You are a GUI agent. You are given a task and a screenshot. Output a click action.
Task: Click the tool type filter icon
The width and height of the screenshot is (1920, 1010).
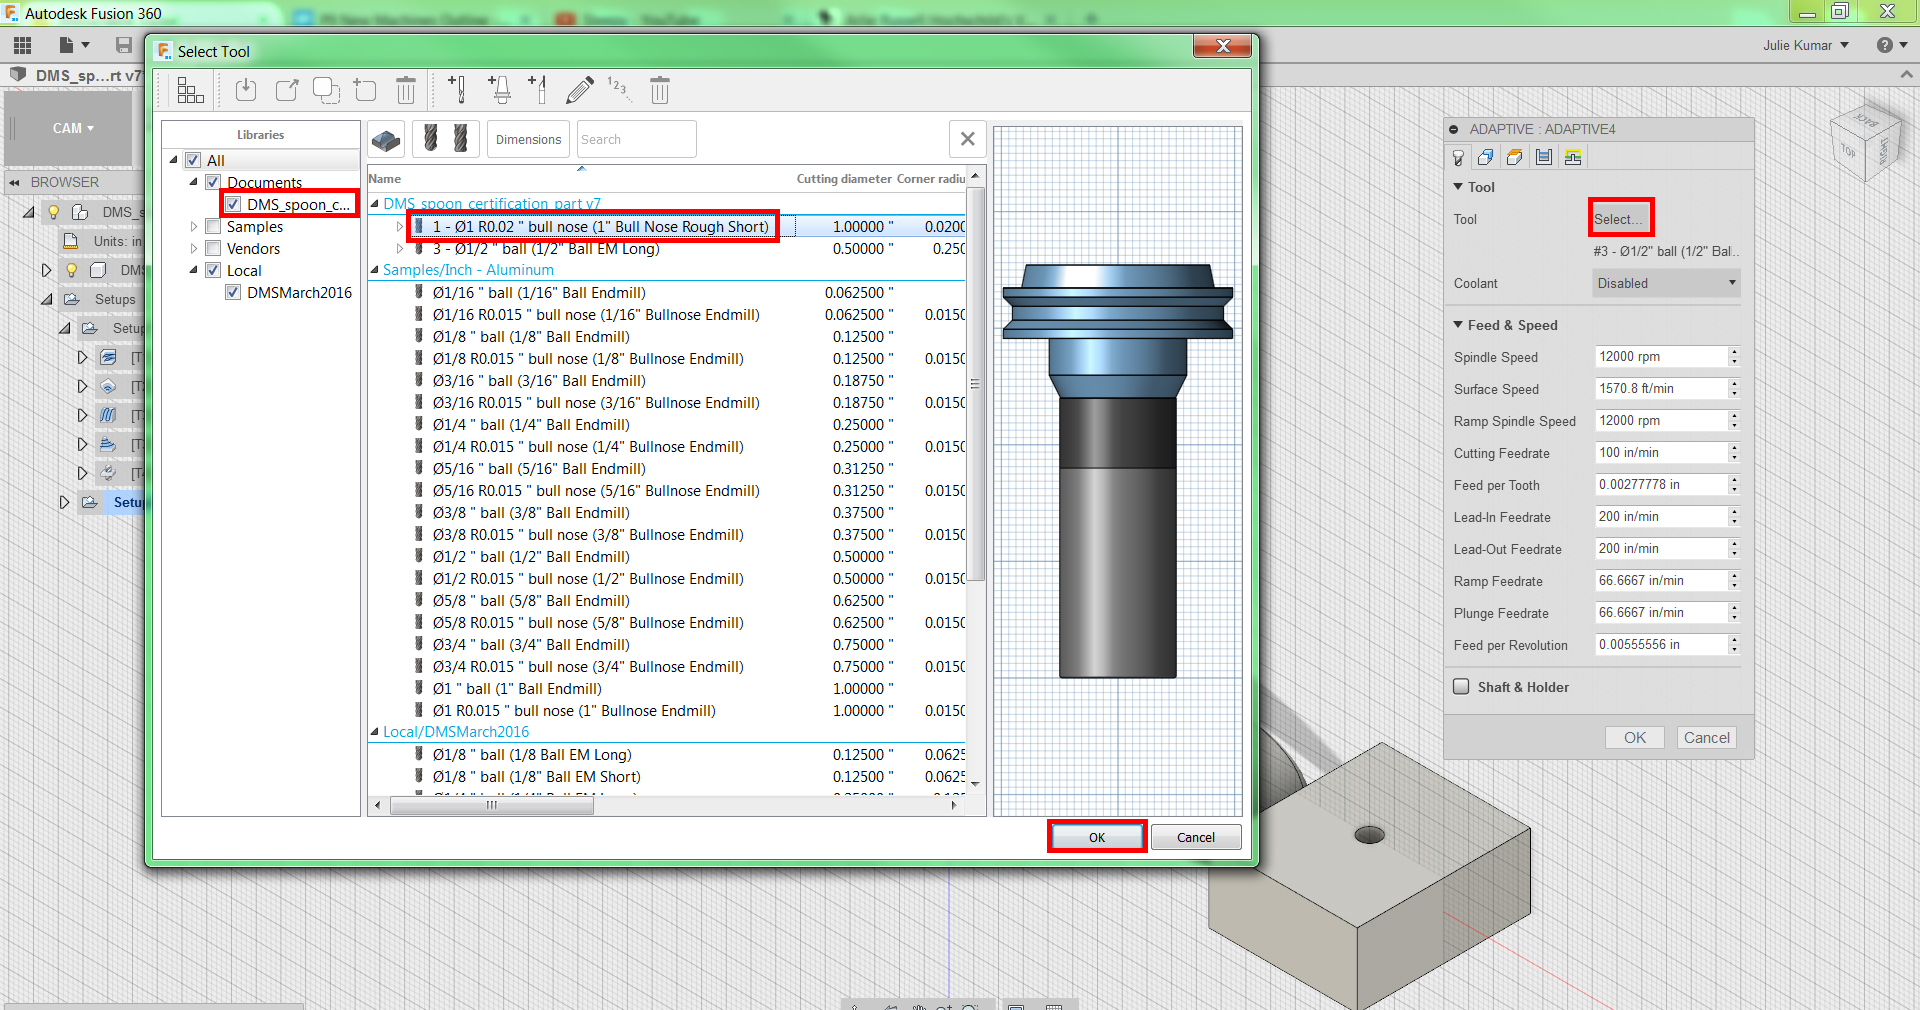pos(446,139)
